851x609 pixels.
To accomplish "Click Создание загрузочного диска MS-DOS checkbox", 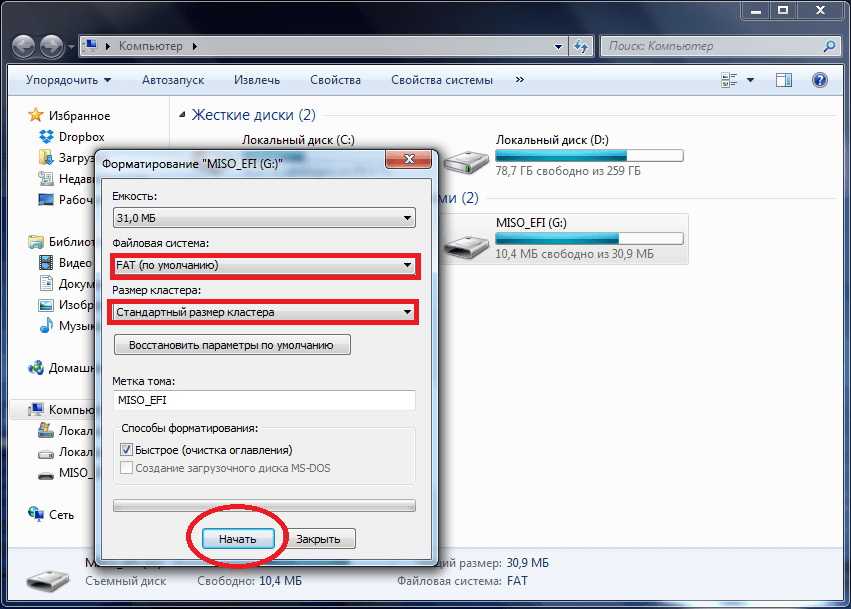I will pos(126,467).
